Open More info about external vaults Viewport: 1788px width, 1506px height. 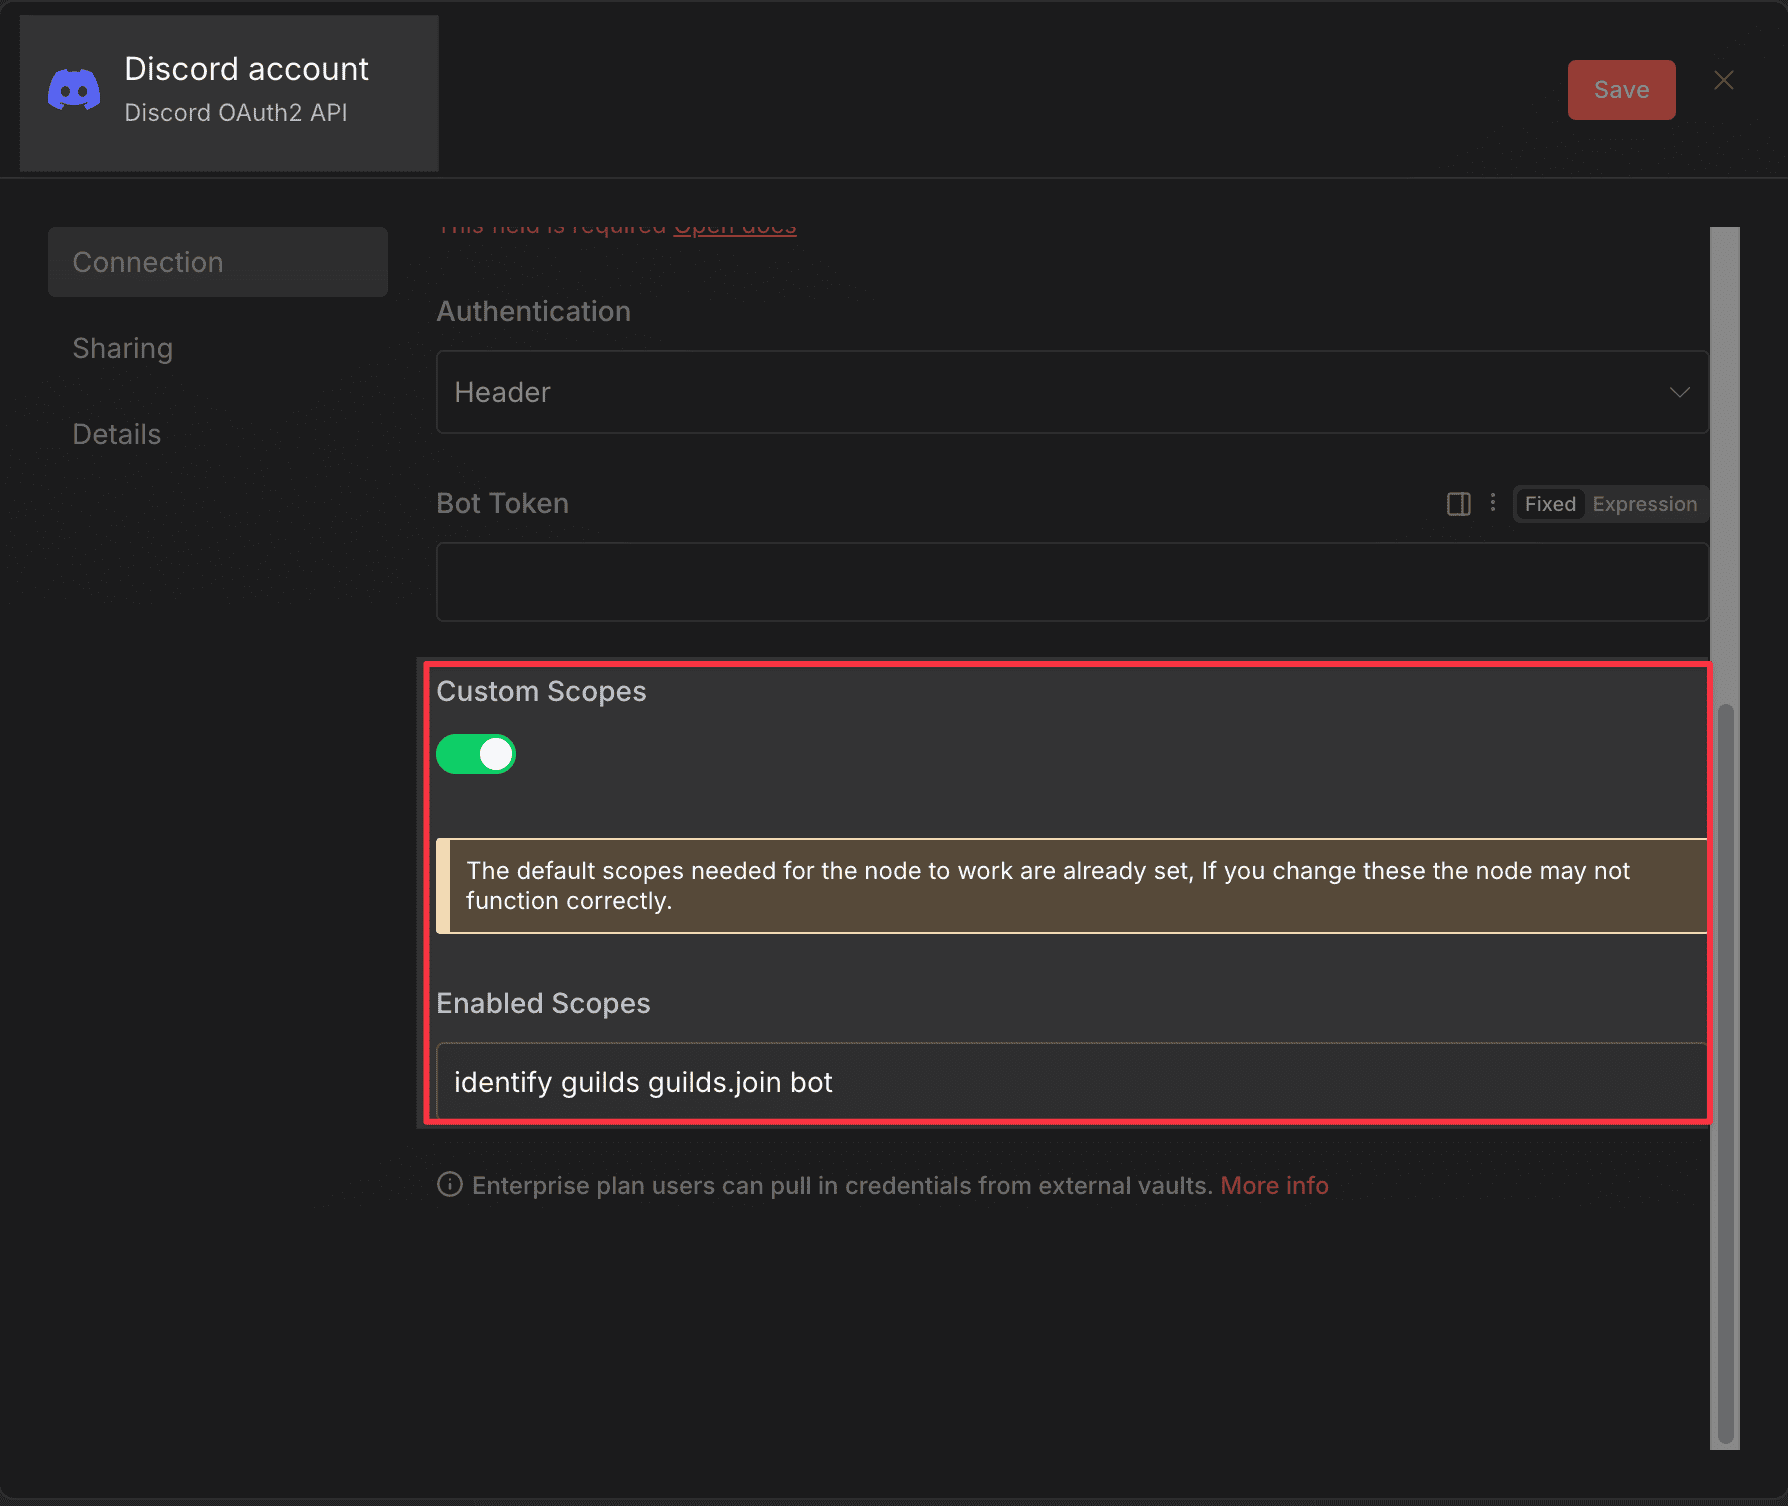click(x=1274, y=1185)
